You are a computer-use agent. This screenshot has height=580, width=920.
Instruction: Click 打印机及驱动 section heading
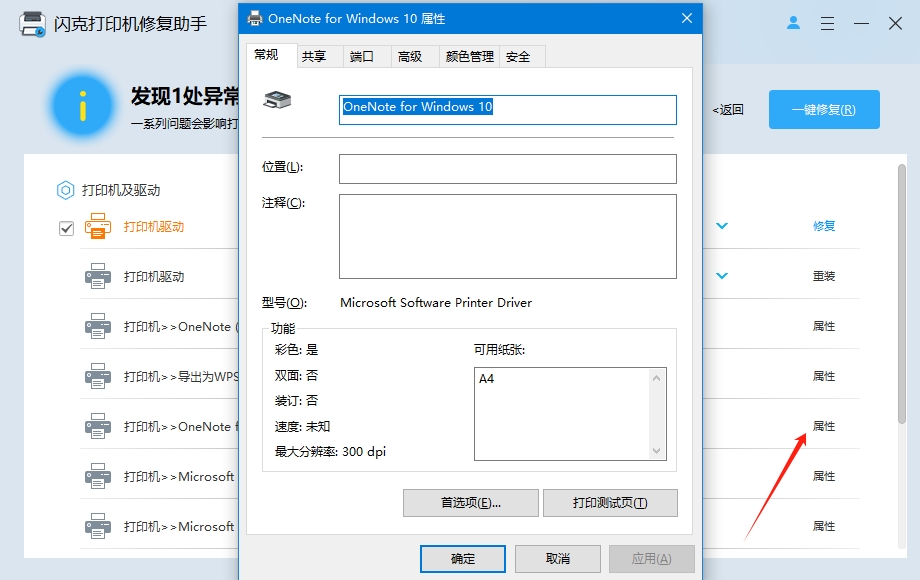point(121,190)
